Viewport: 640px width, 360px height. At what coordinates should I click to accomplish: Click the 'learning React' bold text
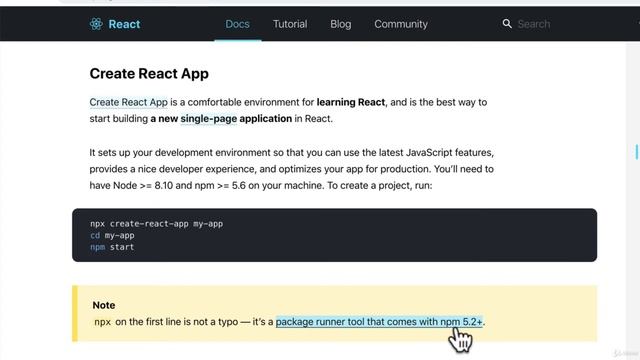pos(351,102)
